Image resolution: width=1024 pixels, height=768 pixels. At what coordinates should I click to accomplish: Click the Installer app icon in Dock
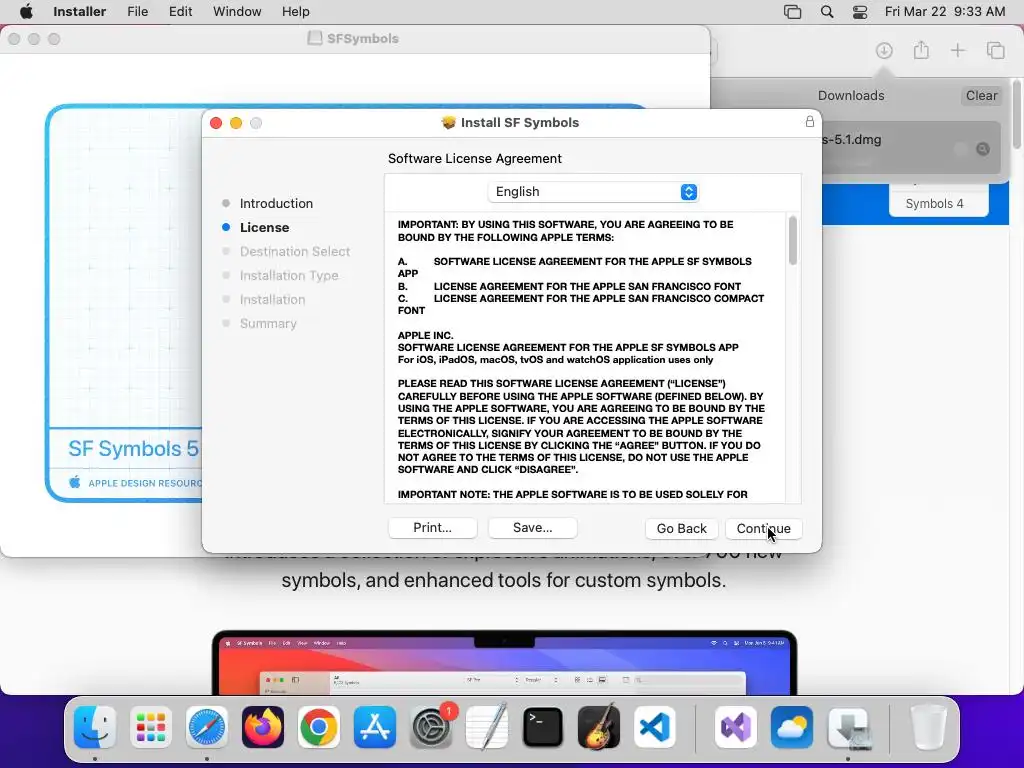[848, 727]
